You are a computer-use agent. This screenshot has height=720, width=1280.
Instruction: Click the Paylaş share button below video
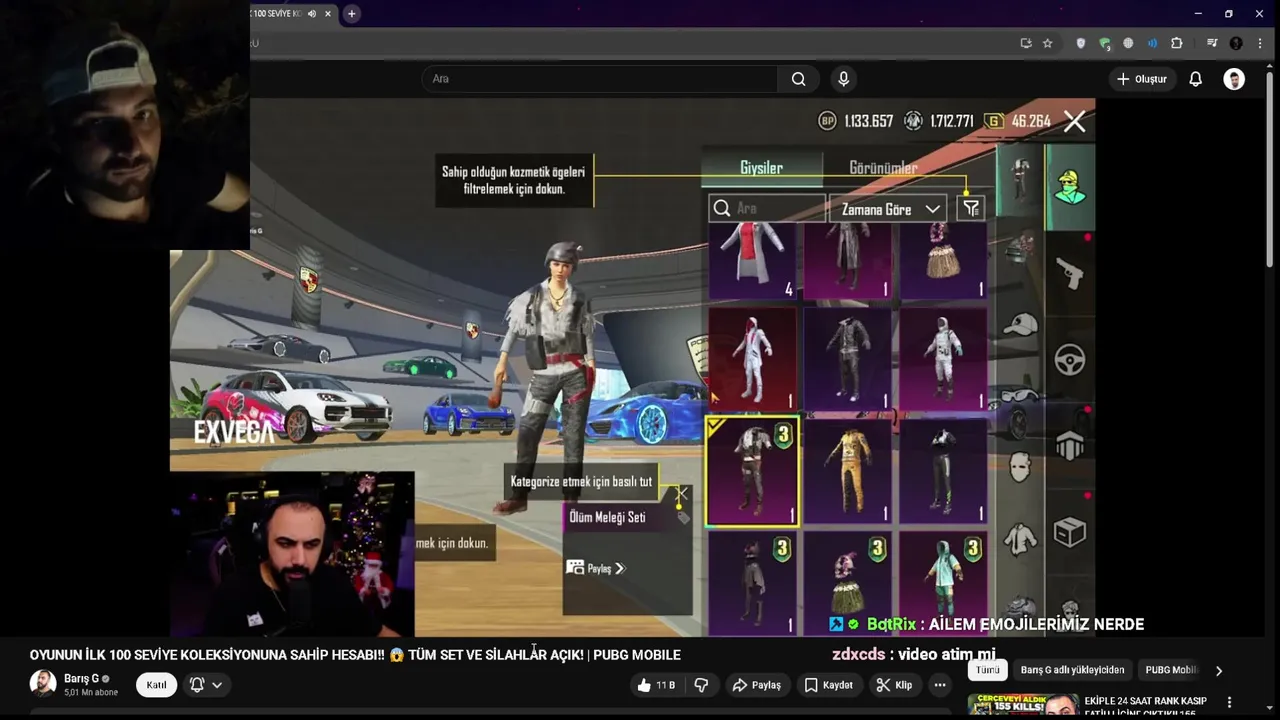756,685
